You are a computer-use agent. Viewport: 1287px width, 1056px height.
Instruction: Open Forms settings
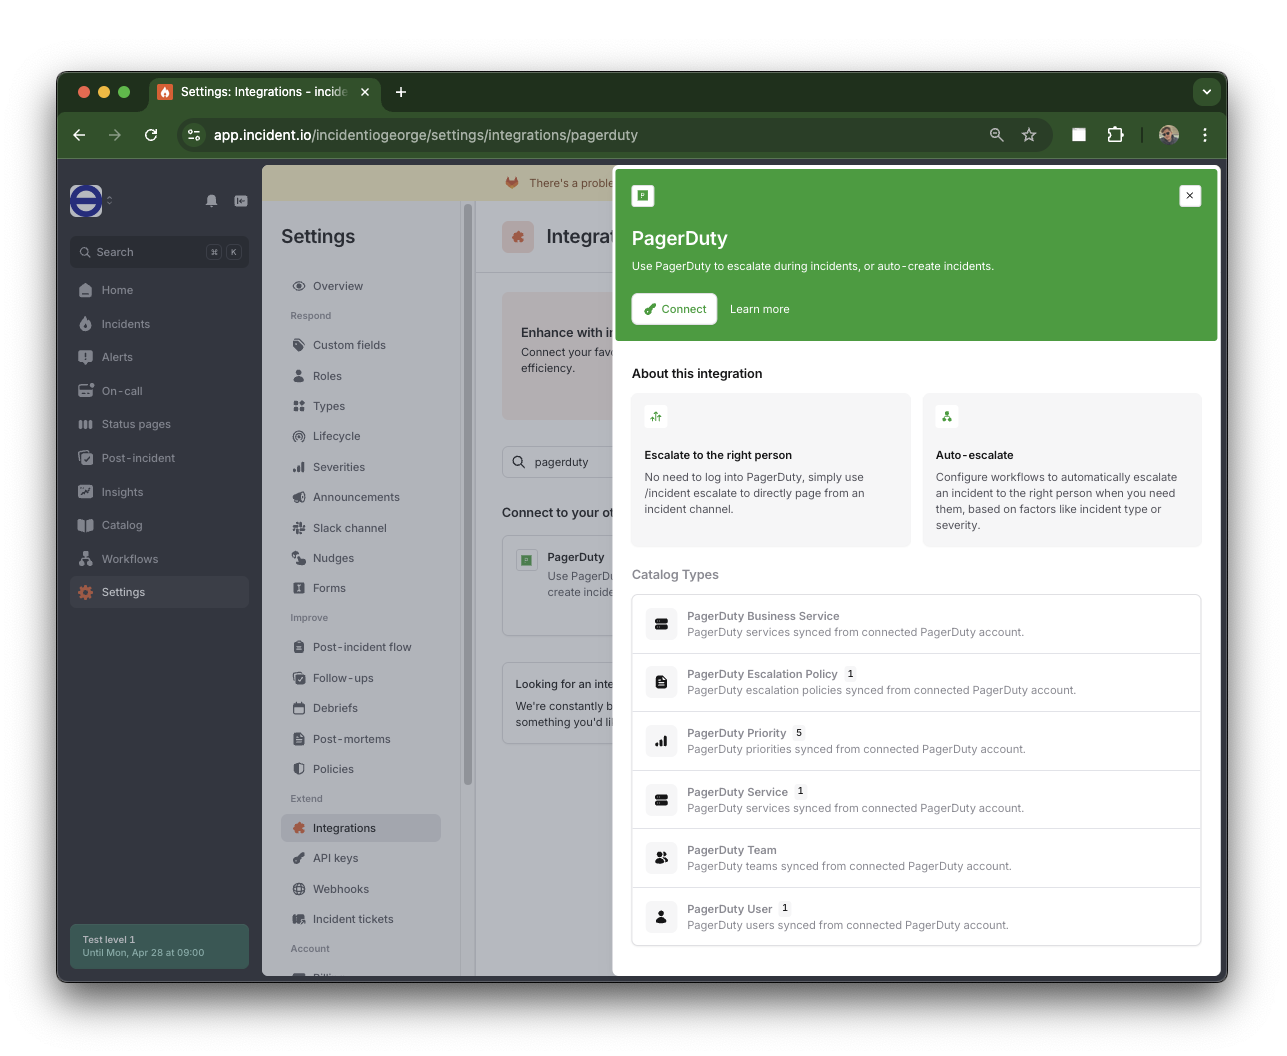[x=361, y=588]
